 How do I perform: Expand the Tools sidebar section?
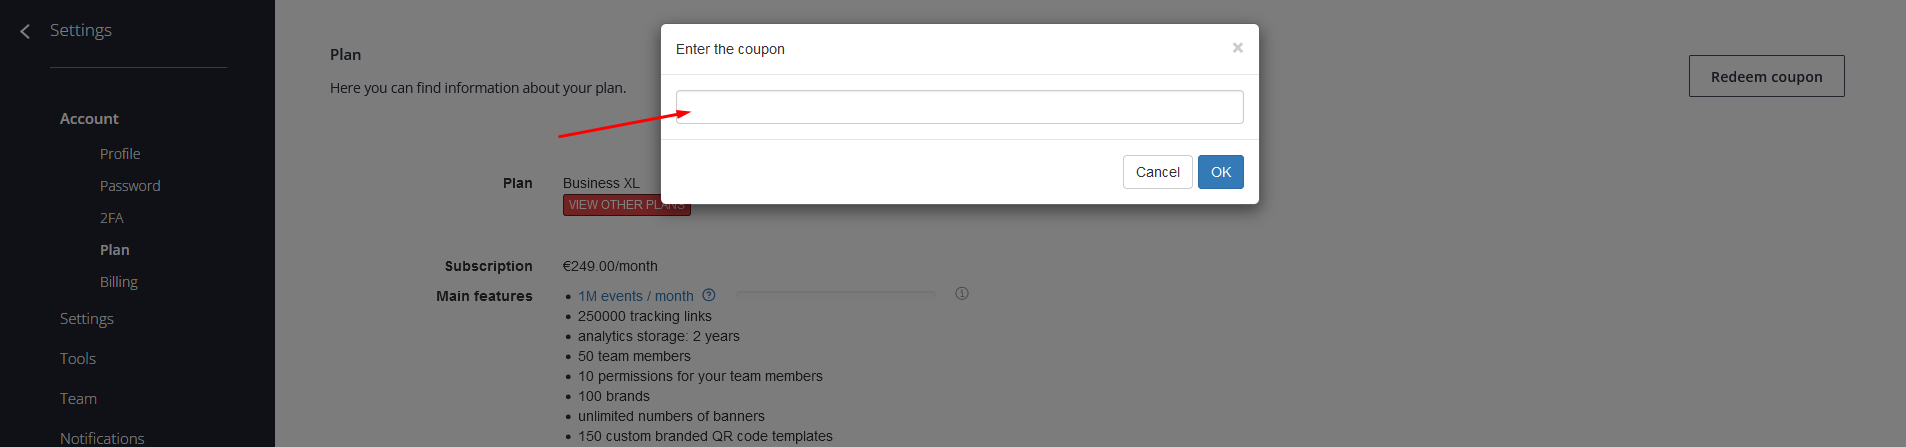click(78, 359)
